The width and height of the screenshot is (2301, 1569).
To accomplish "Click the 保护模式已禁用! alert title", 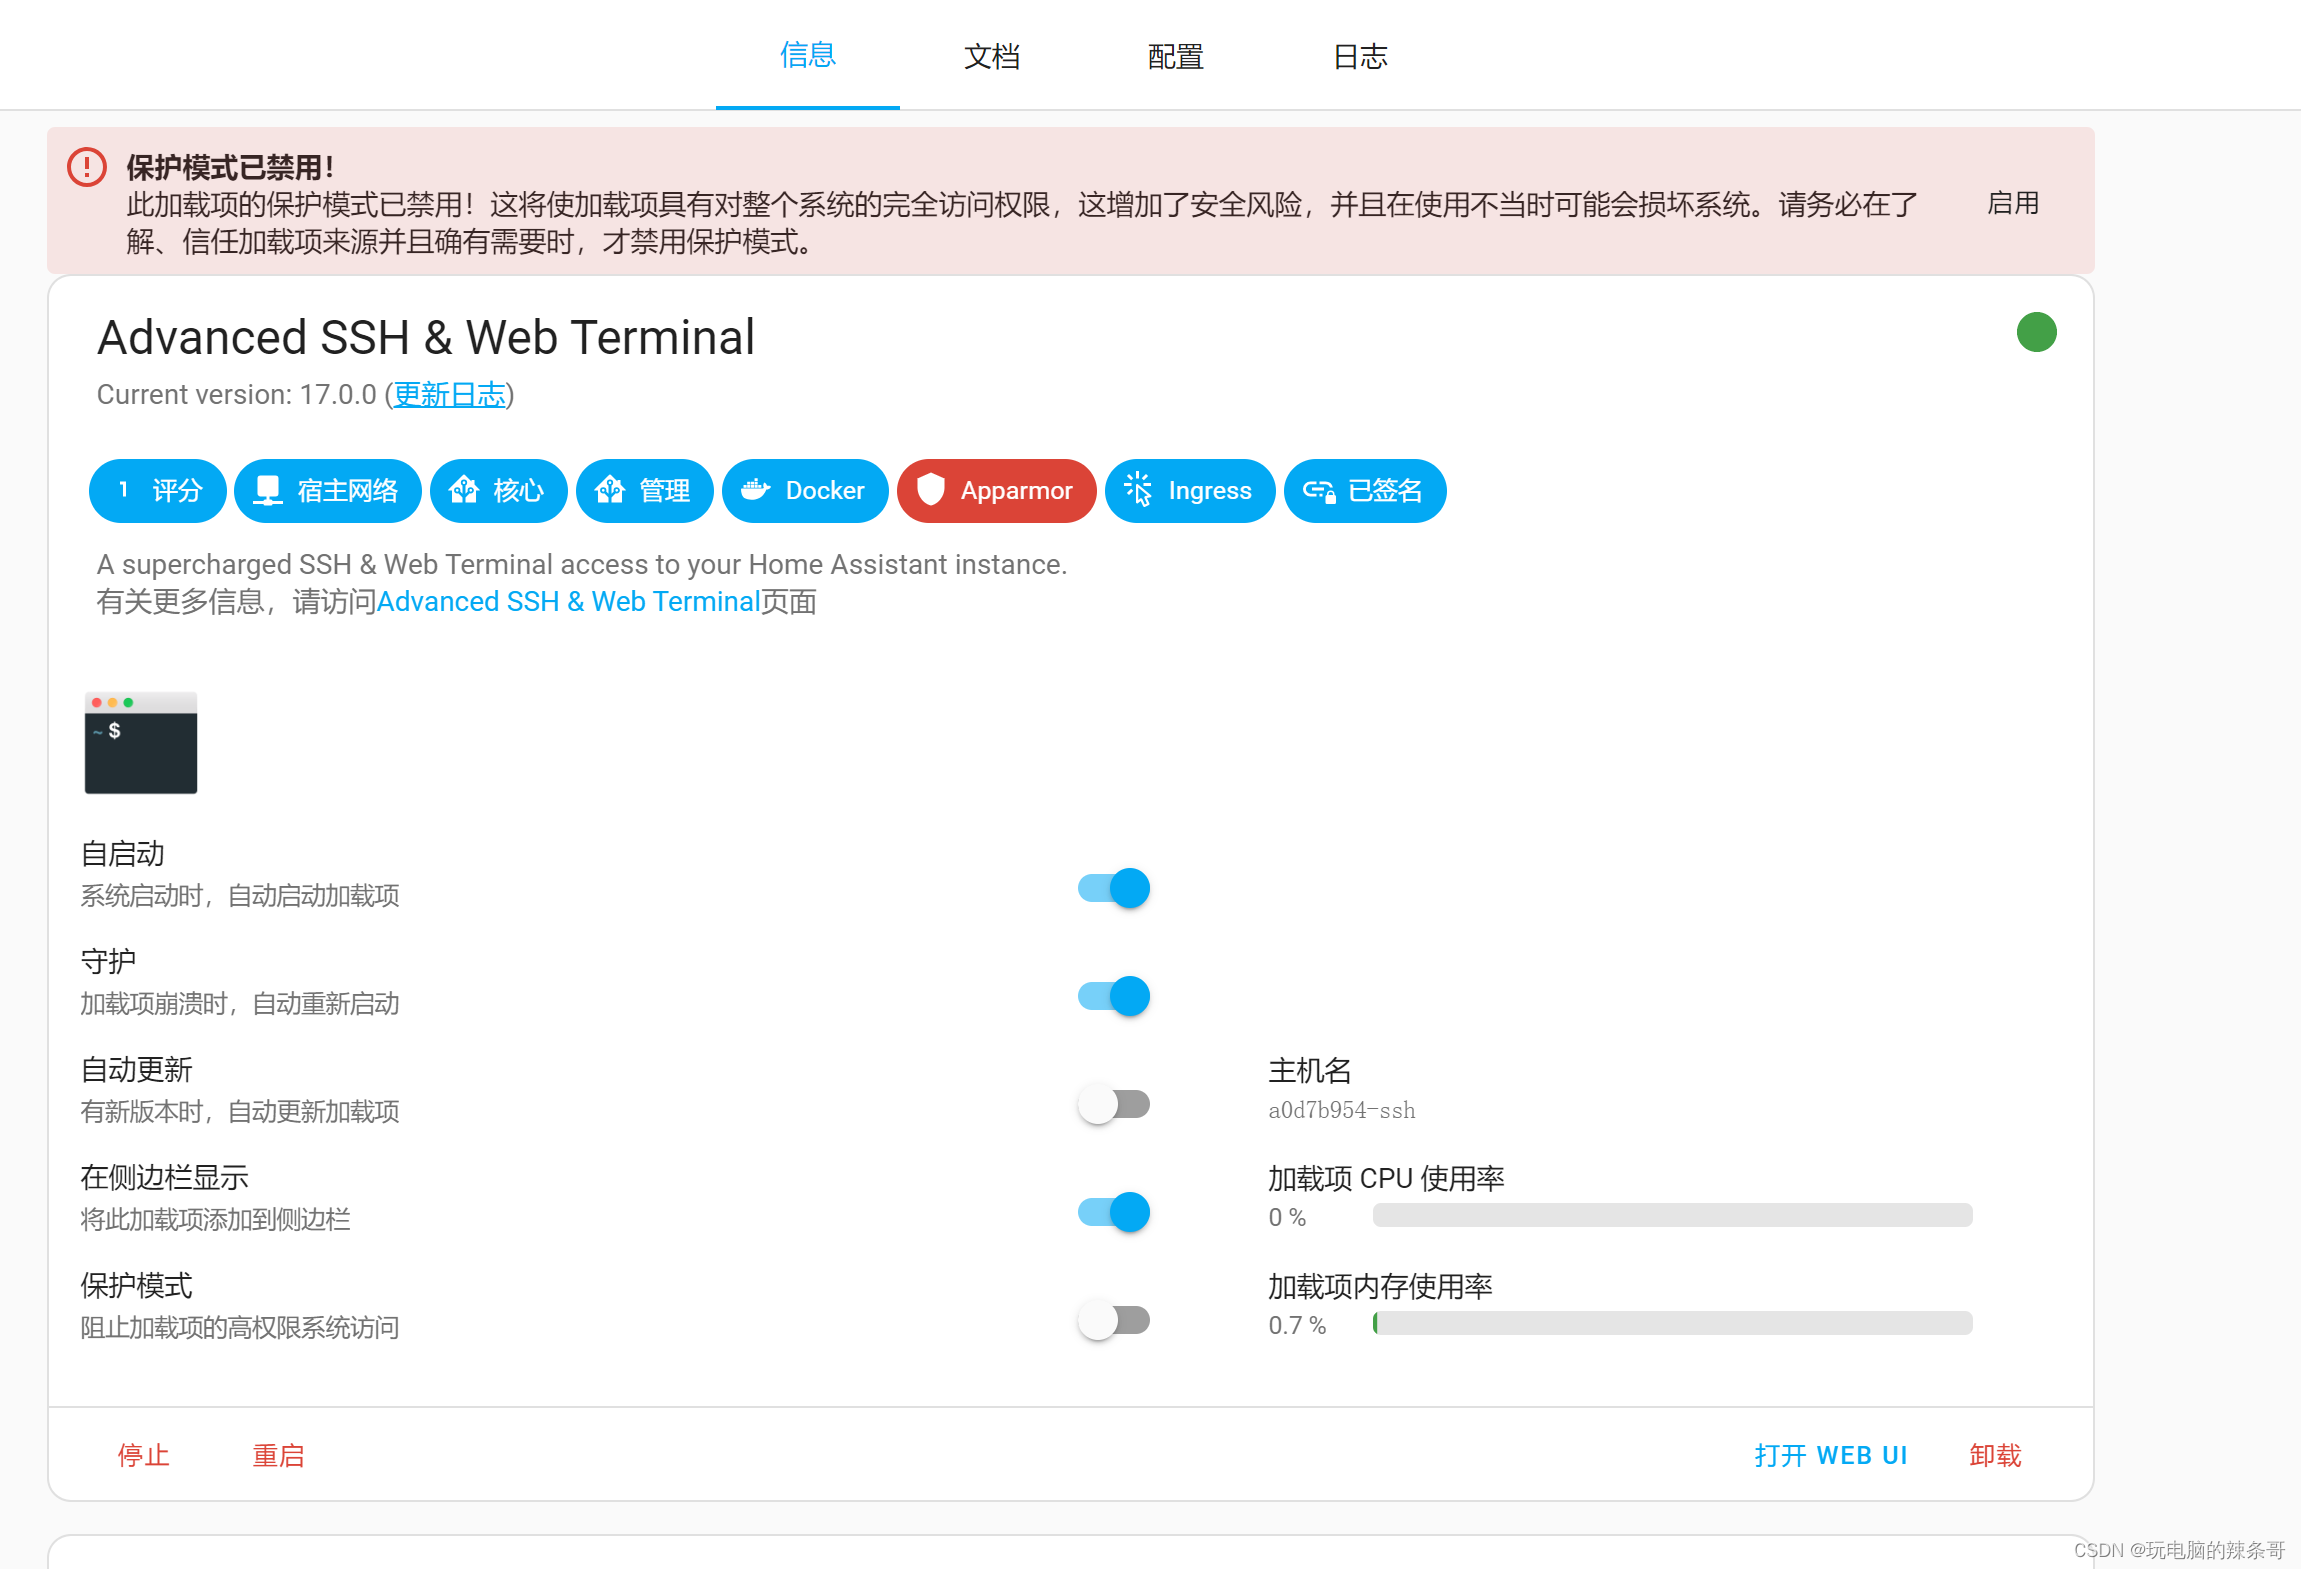I will click(230, 167).
